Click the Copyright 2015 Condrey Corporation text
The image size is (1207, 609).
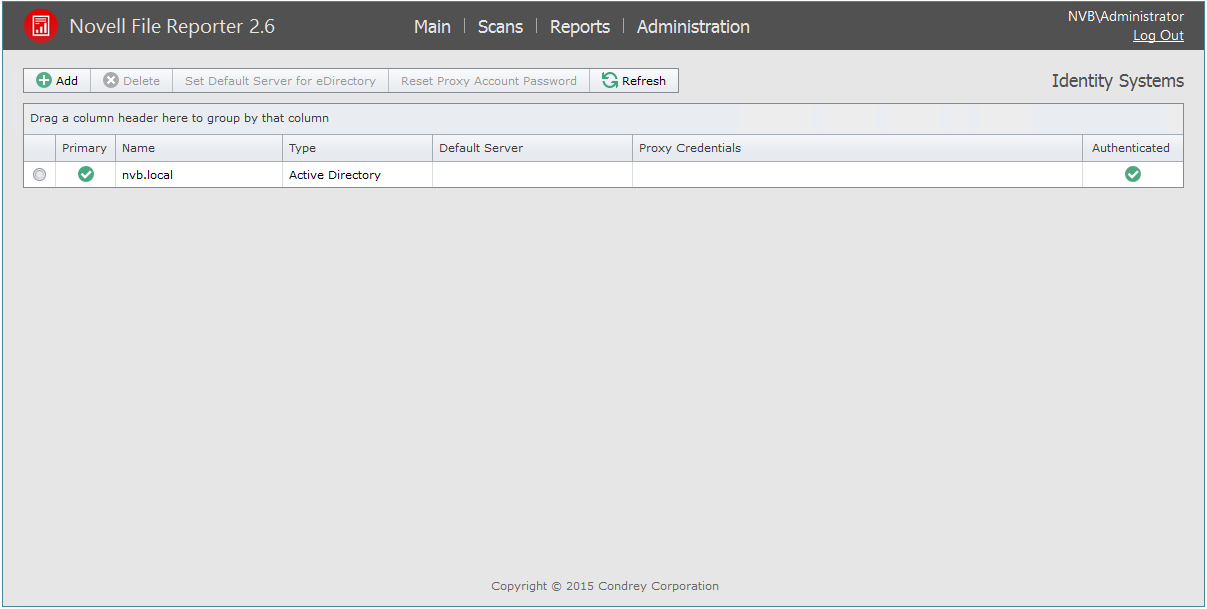pyautogui.click(x=605, y=586)
